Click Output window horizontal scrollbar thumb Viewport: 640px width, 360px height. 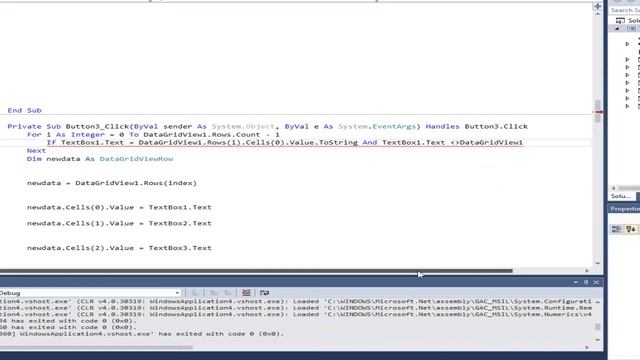(x=96, y=348)
